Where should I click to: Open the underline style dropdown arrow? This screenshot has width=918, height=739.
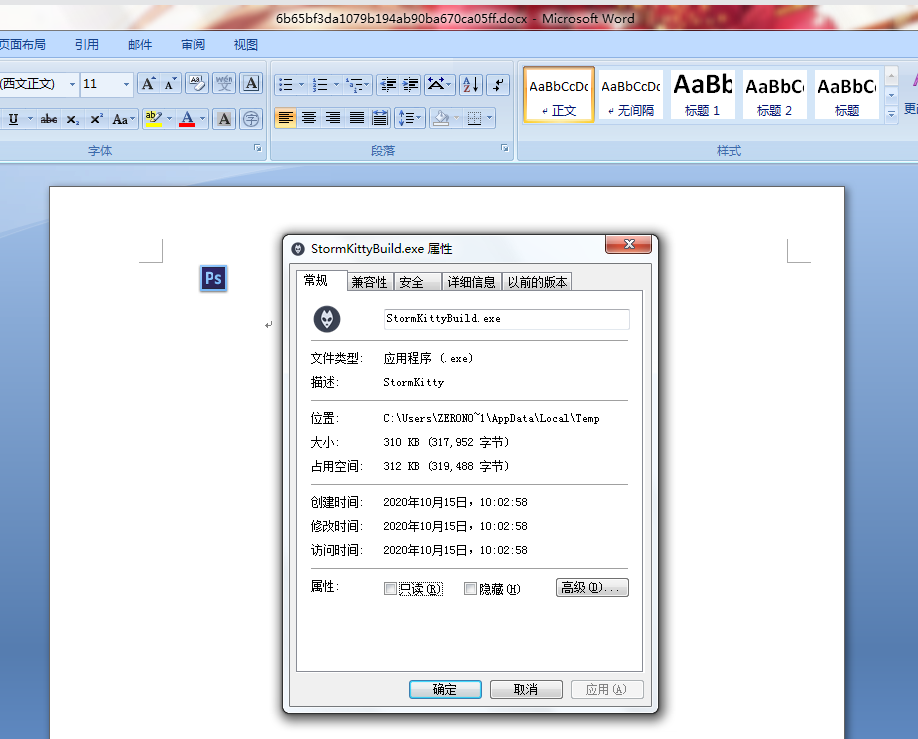tap(30, 119)
